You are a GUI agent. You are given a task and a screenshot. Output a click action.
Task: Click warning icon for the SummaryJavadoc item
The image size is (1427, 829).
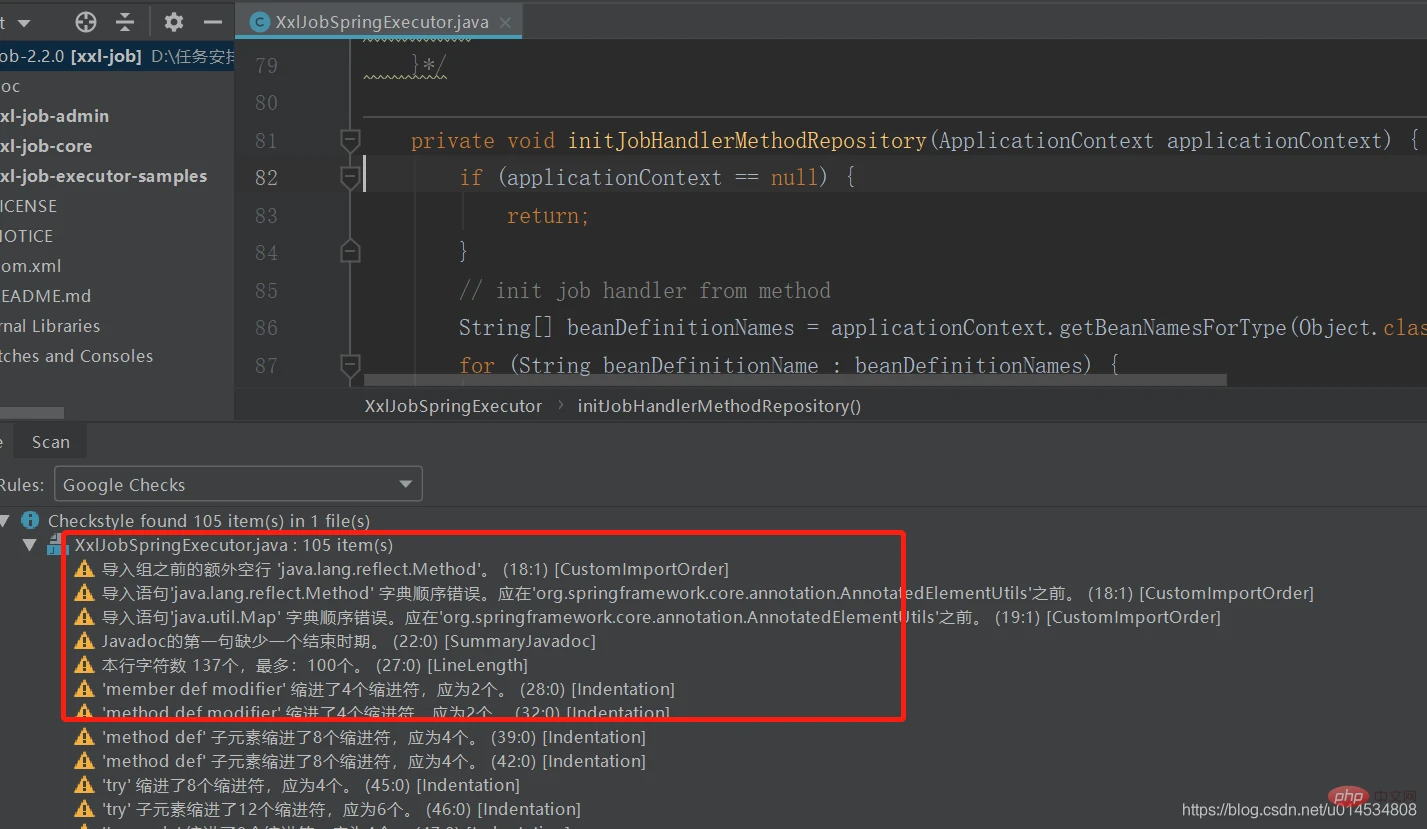tap(84, 641)
